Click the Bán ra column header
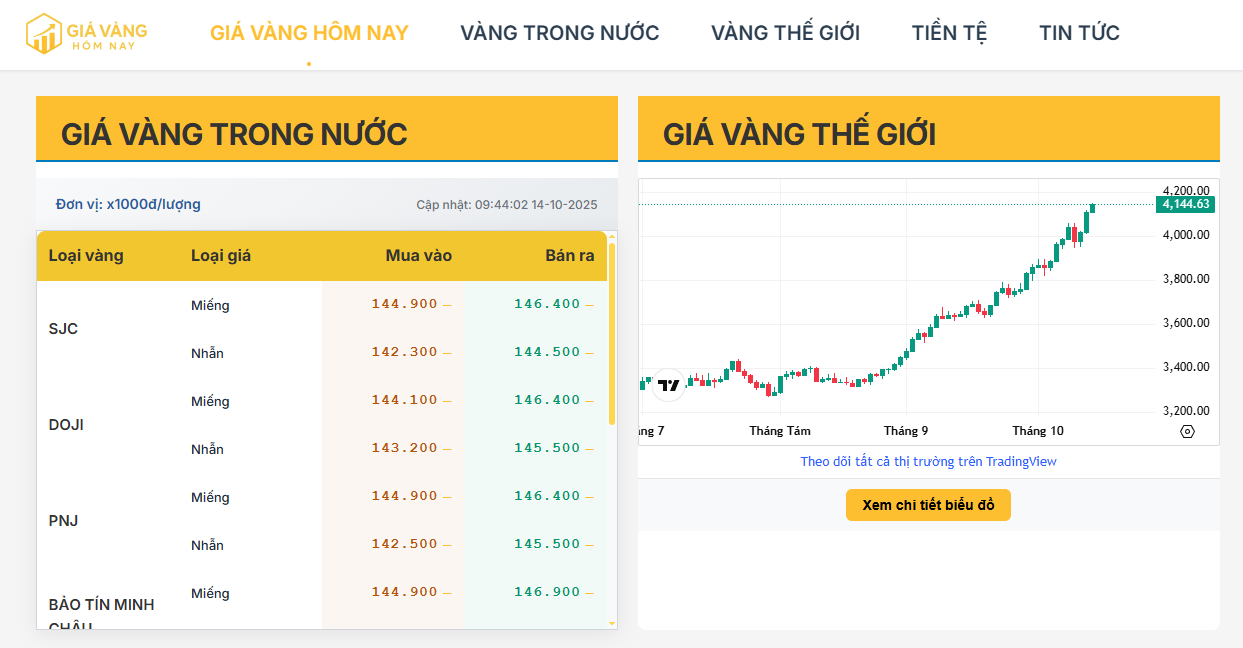 pyautogui.click(x=569, y=255)
